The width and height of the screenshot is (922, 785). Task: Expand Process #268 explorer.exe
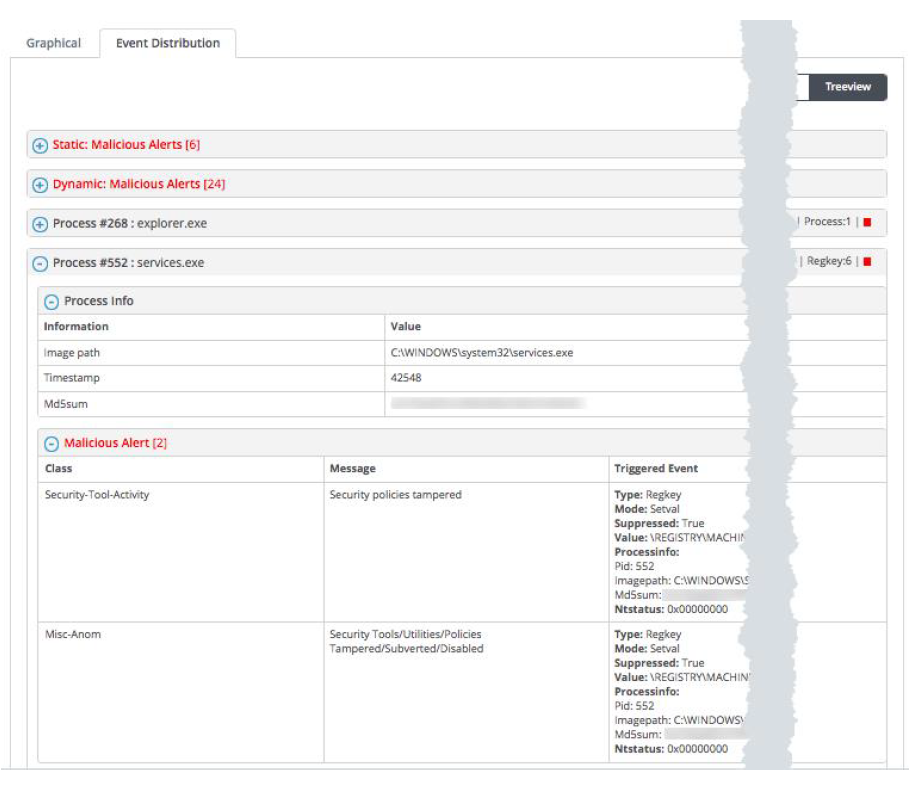(40, 224)
